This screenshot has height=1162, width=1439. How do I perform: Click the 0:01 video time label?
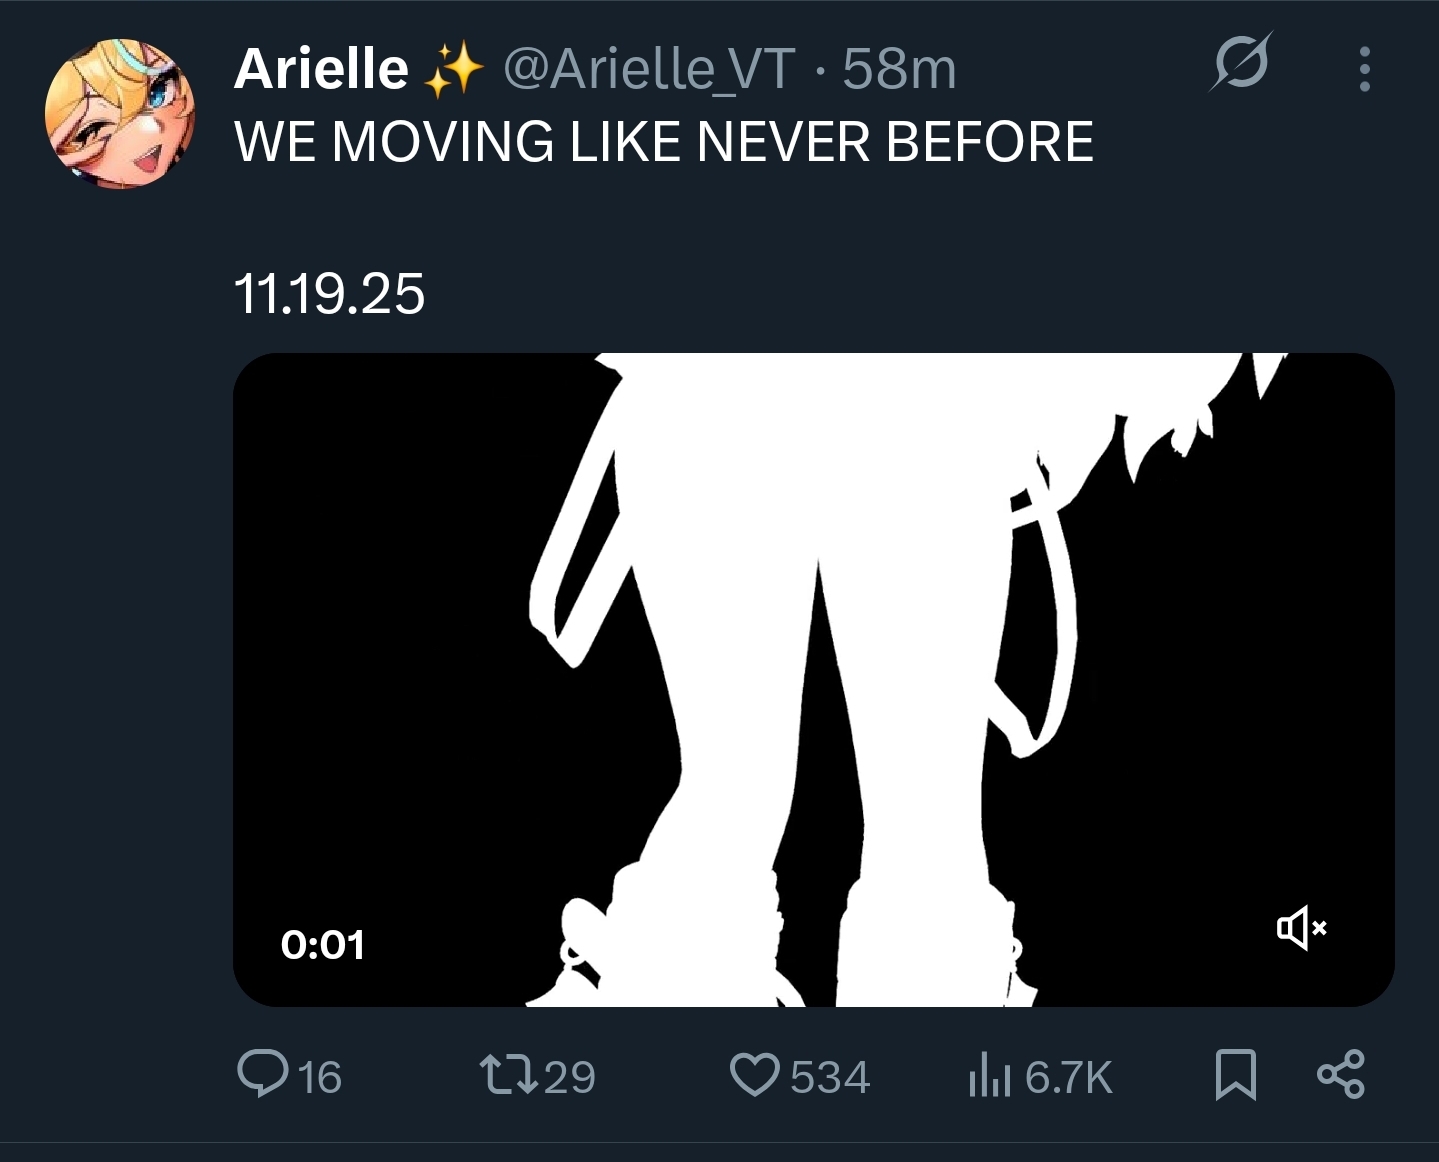pyautogui.click(x=323, y=945)
